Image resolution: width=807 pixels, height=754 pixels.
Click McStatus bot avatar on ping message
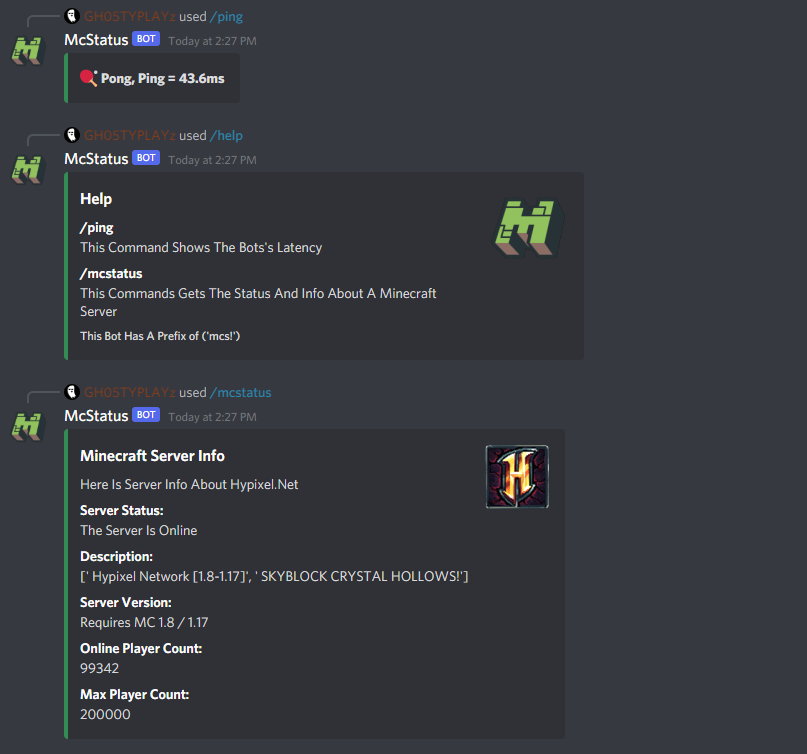(28, 51)
